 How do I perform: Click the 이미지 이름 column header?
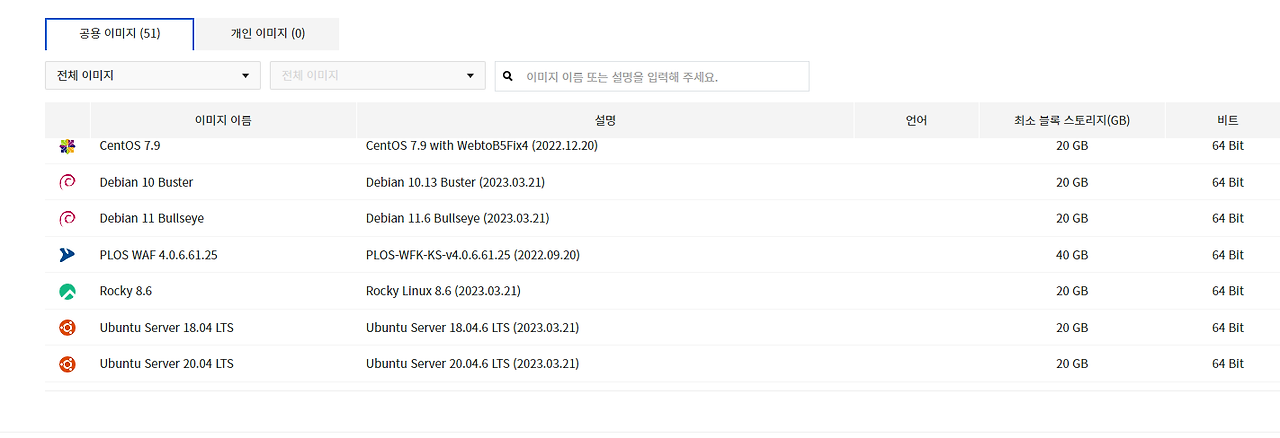[223, 120]
